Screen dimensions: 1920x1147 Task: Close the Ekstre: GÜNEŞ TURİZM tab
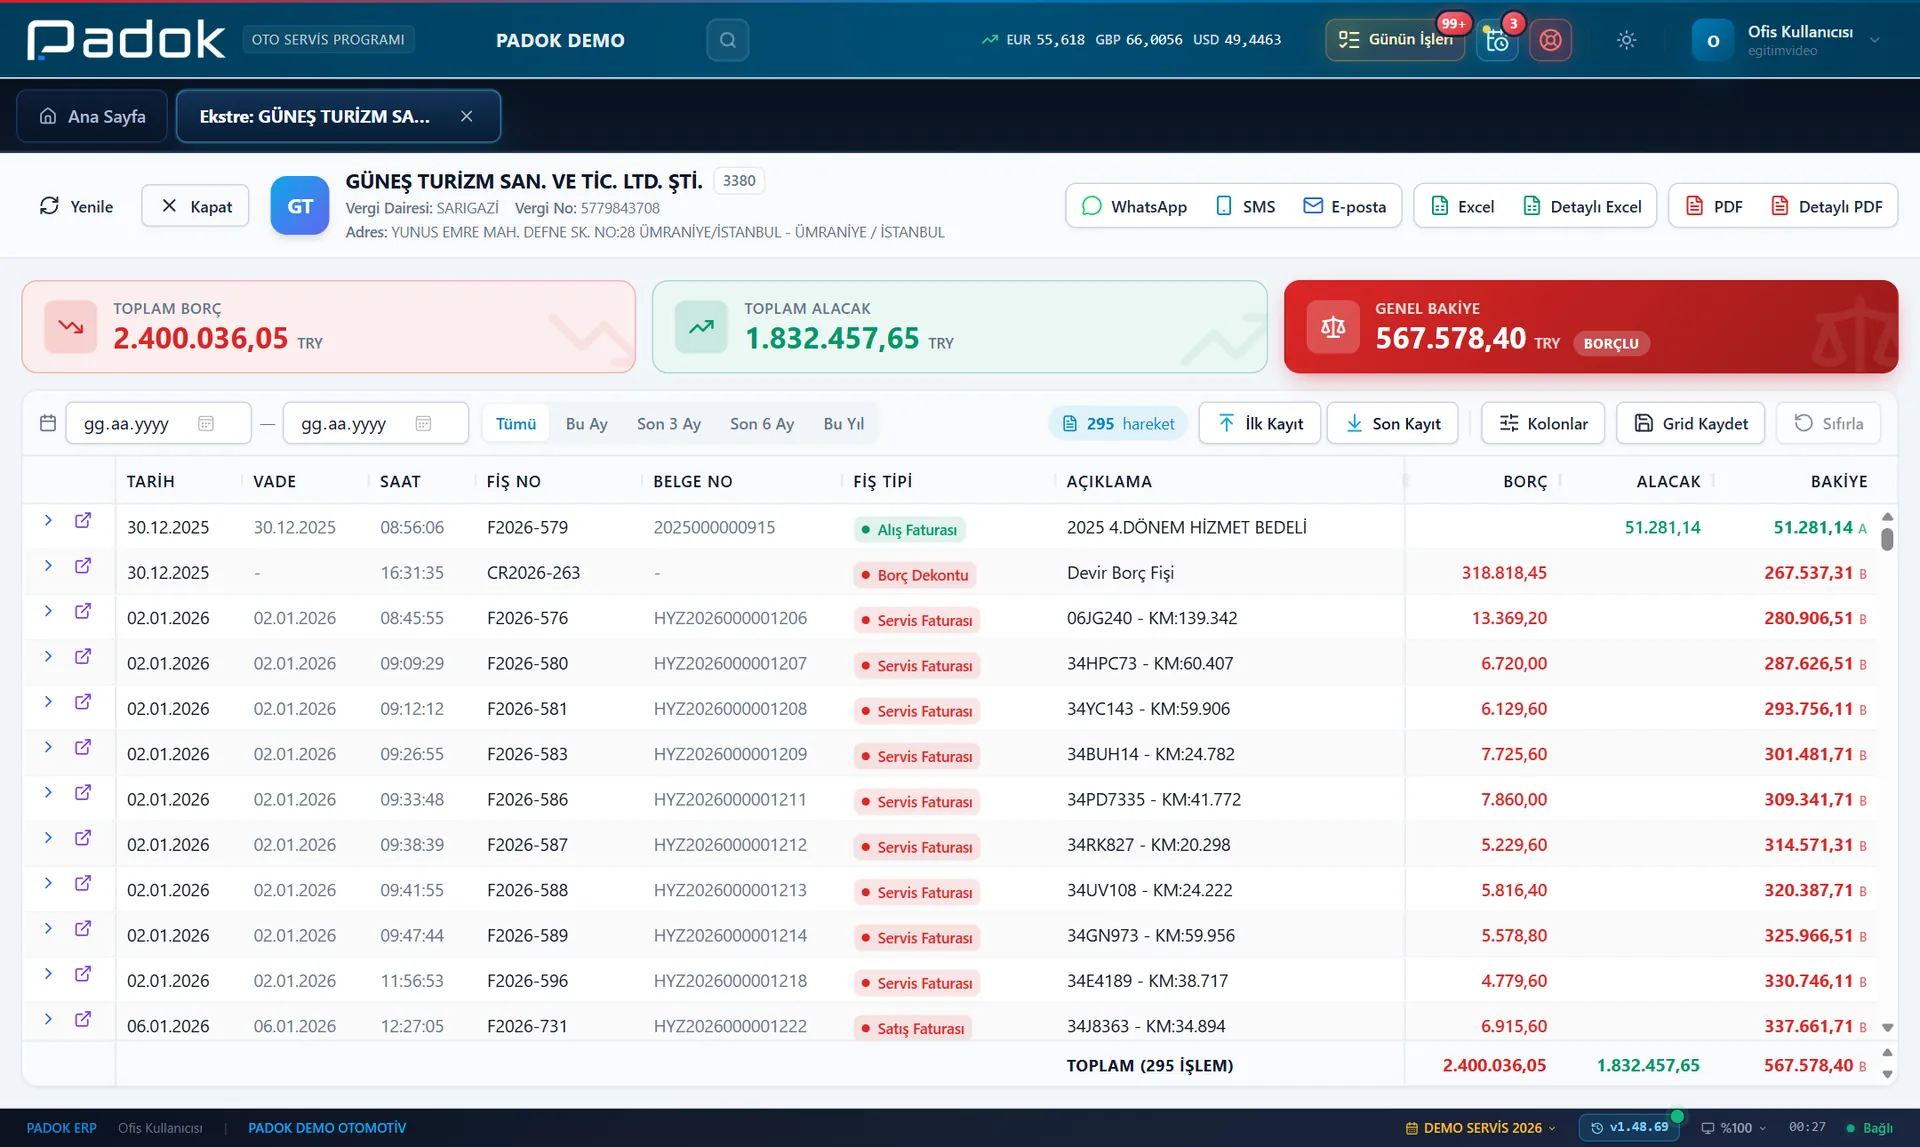(466, 116)
